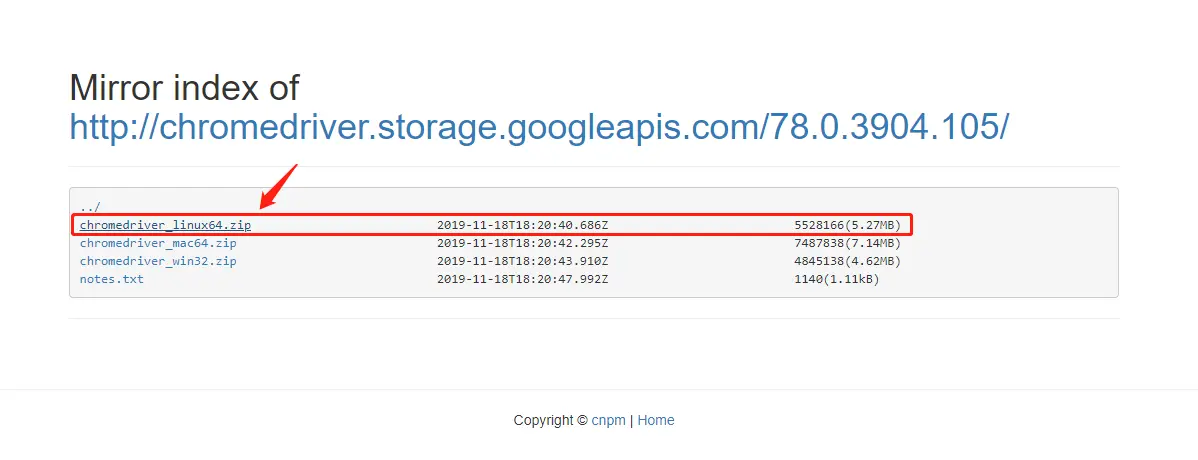Select the 4845138(4.62MB) file size text
The height and width of the screenshot is (460, 1198).
click(x=847, y=261)
